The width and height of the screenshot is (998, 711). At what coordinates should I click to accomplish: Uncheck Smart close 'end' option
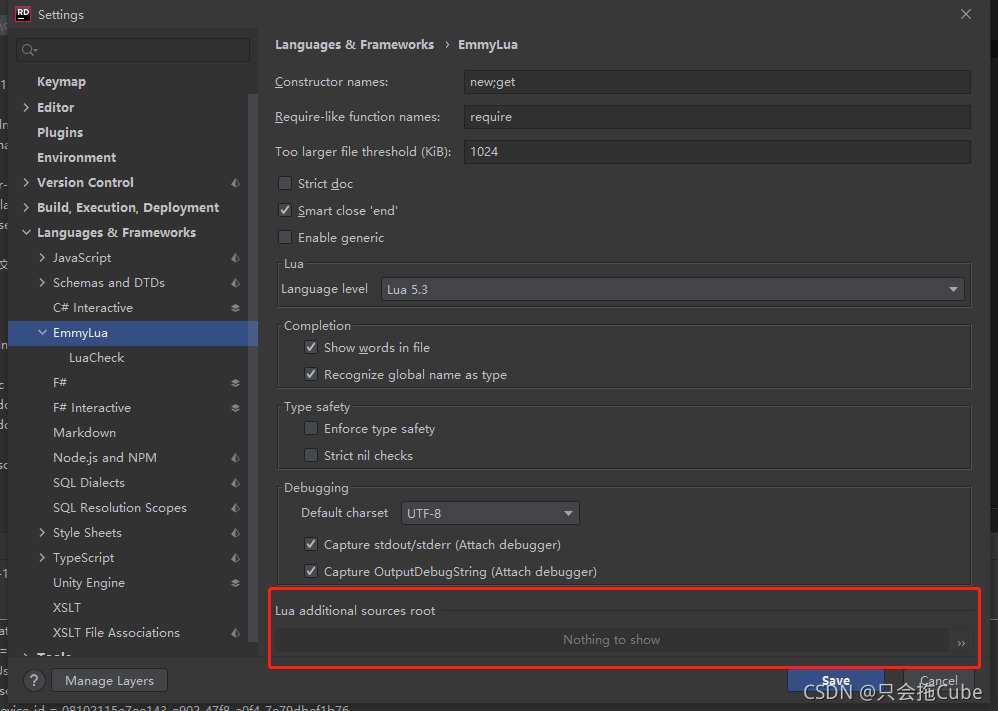pos(285,210)
